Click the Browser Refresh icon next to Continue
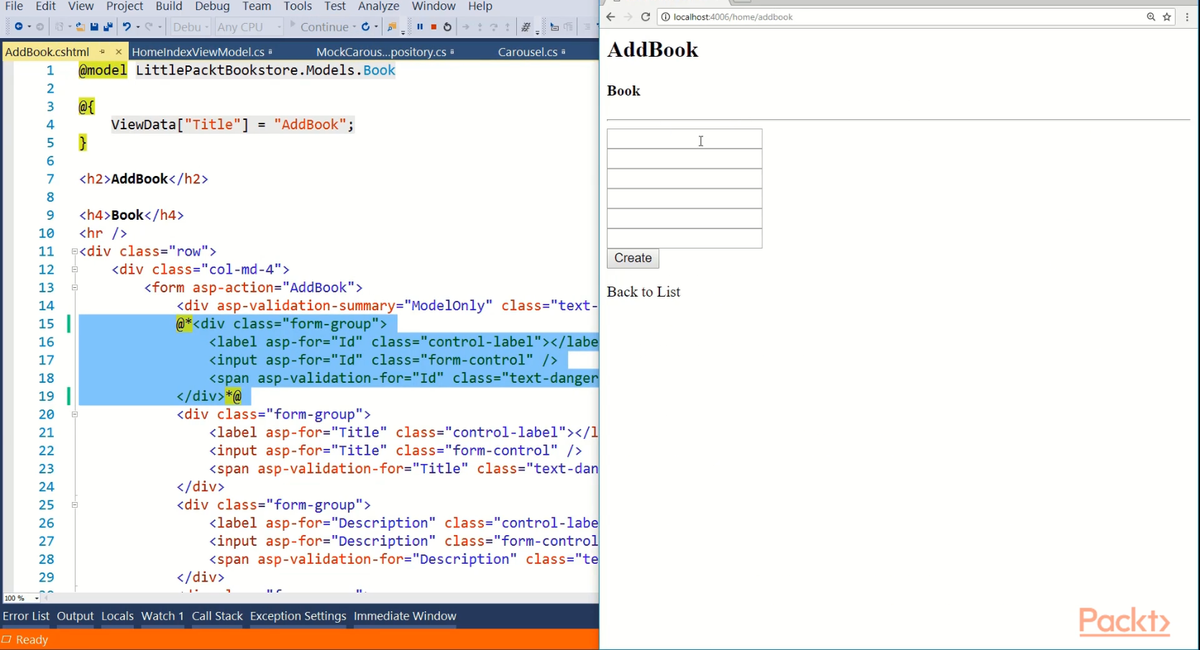1200x650 pixels. point(365,27)
